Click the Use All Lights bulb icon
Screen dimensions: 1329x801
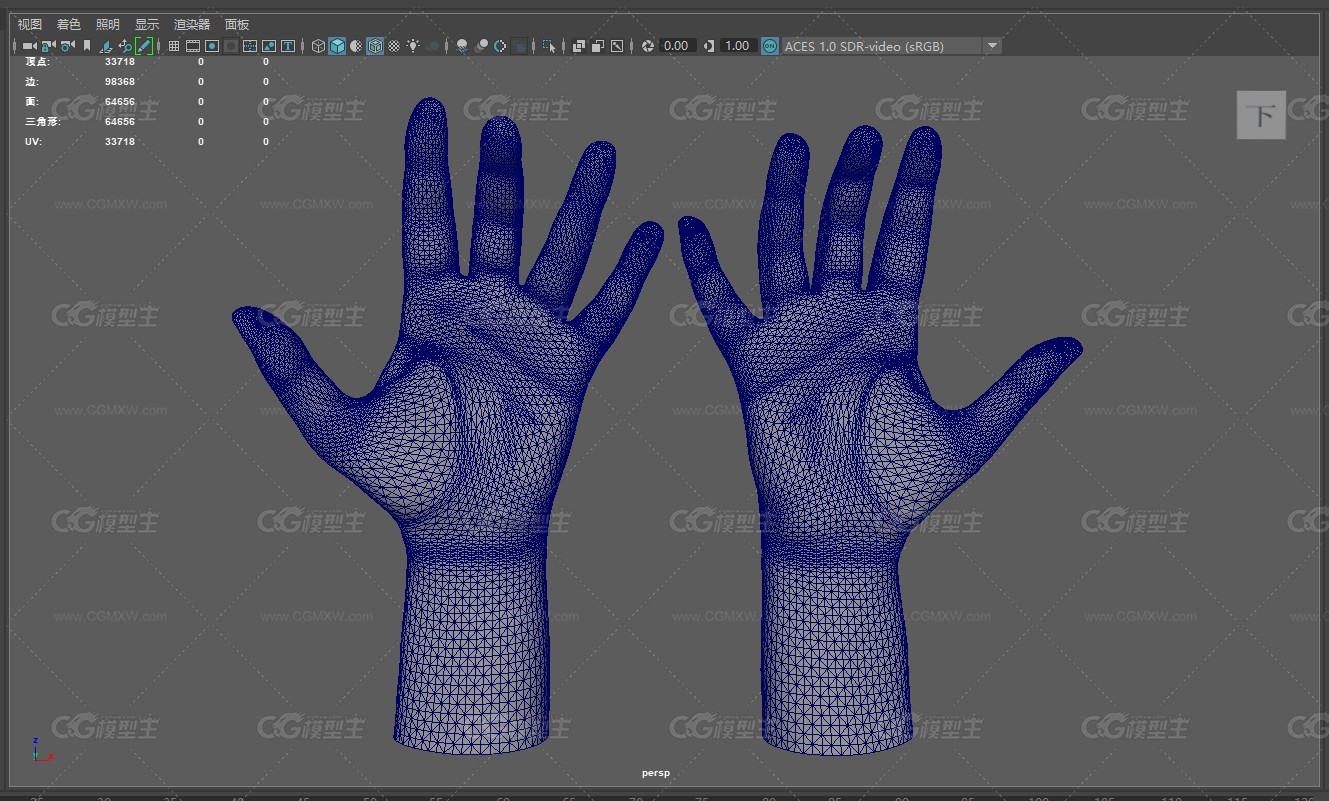click(x=413, y=46)
